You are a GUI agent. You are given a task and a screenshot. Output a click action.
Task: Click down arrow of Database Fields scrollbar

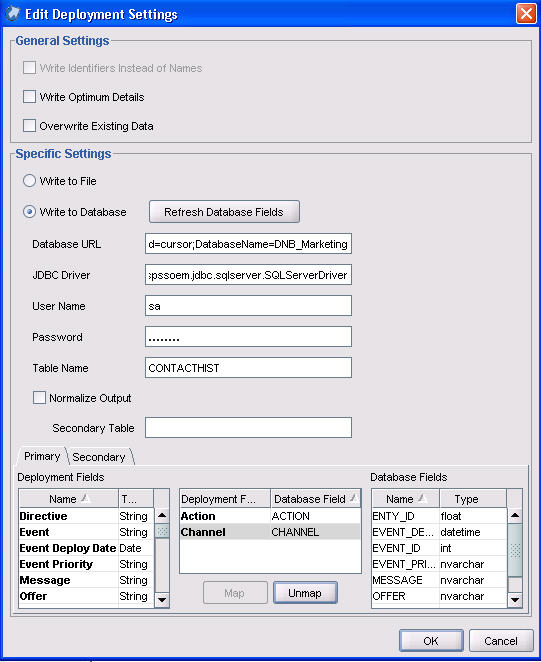tap(515, 599)
